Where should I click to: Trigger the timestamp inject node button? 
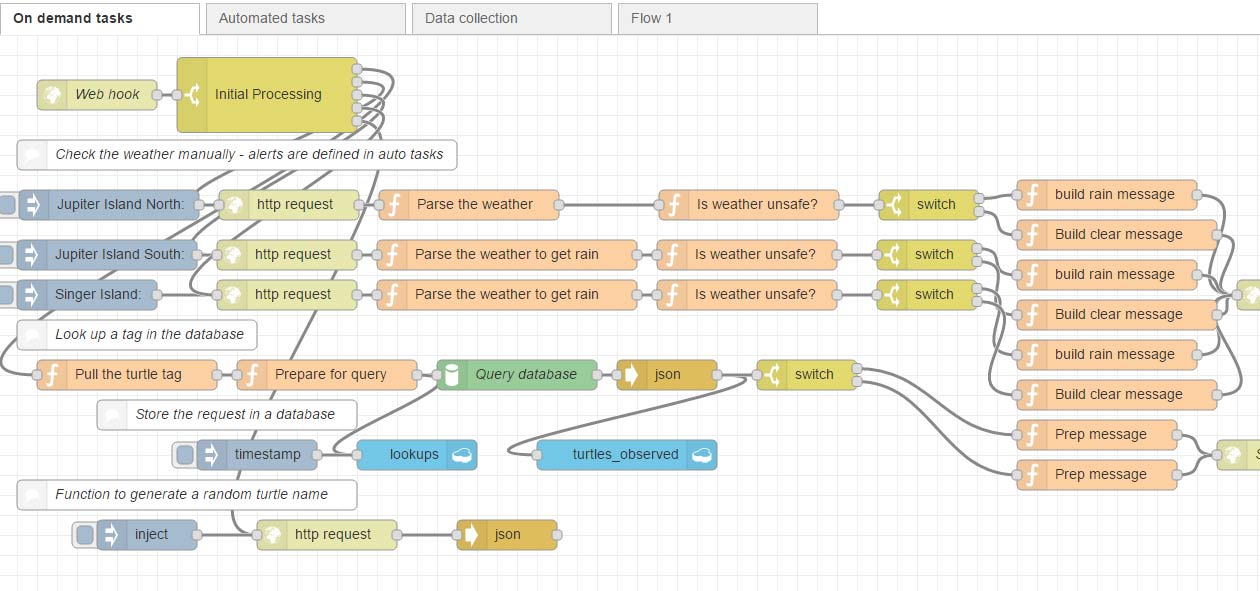(185, 455)
